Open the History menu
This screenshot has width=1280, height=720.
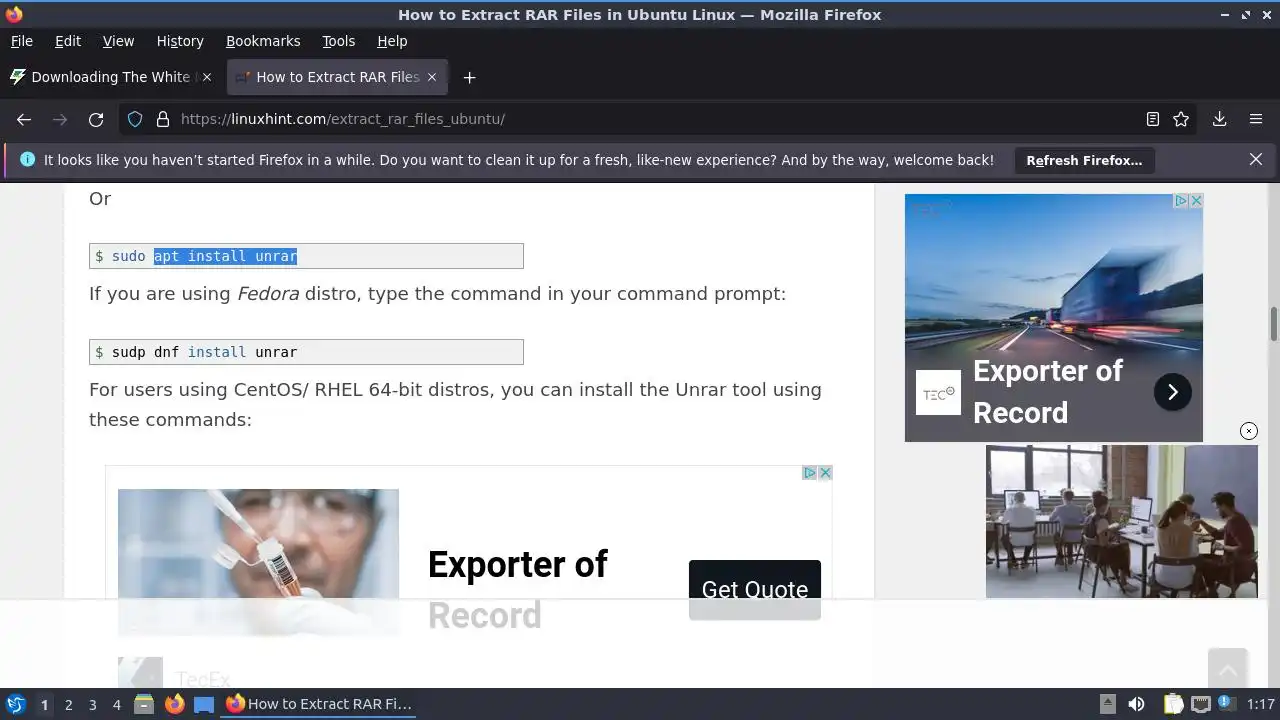point(180,41)
